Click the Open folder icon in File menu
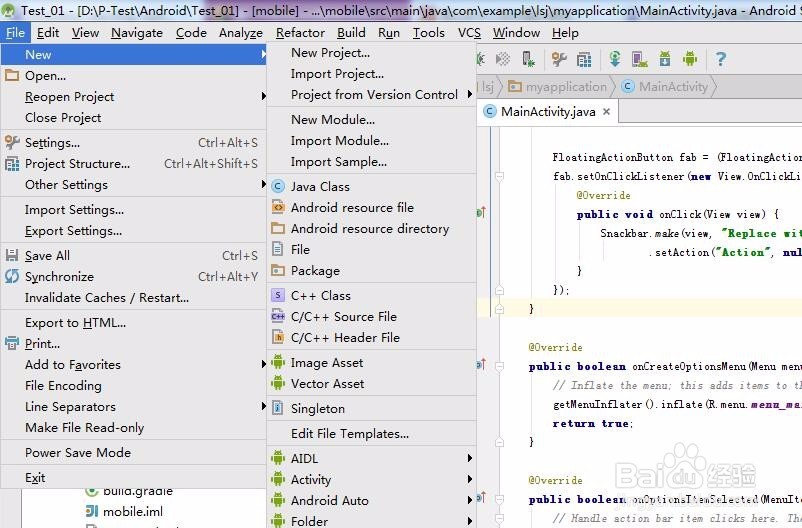This screenshot has width=802, height=528. coord(12,76)
